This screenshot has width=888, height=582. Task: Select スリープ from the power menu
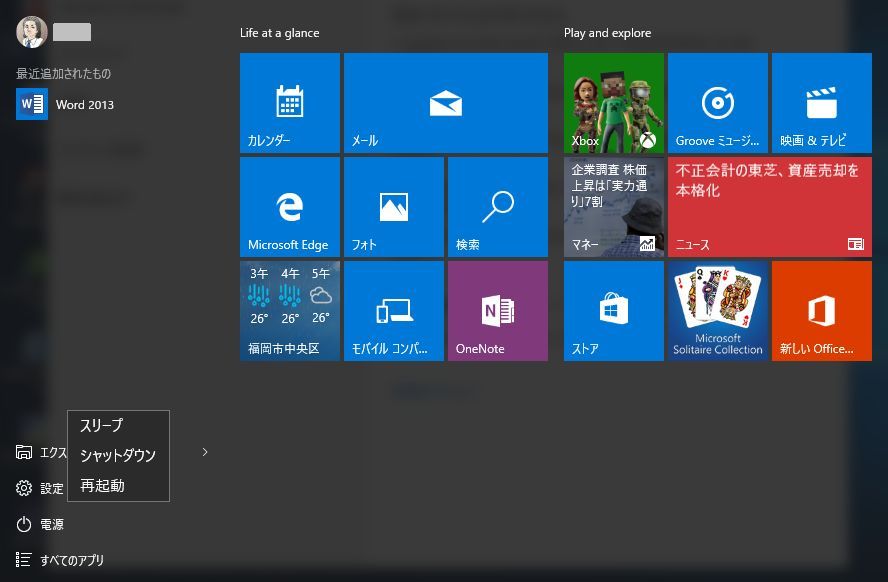click(102, 426)
